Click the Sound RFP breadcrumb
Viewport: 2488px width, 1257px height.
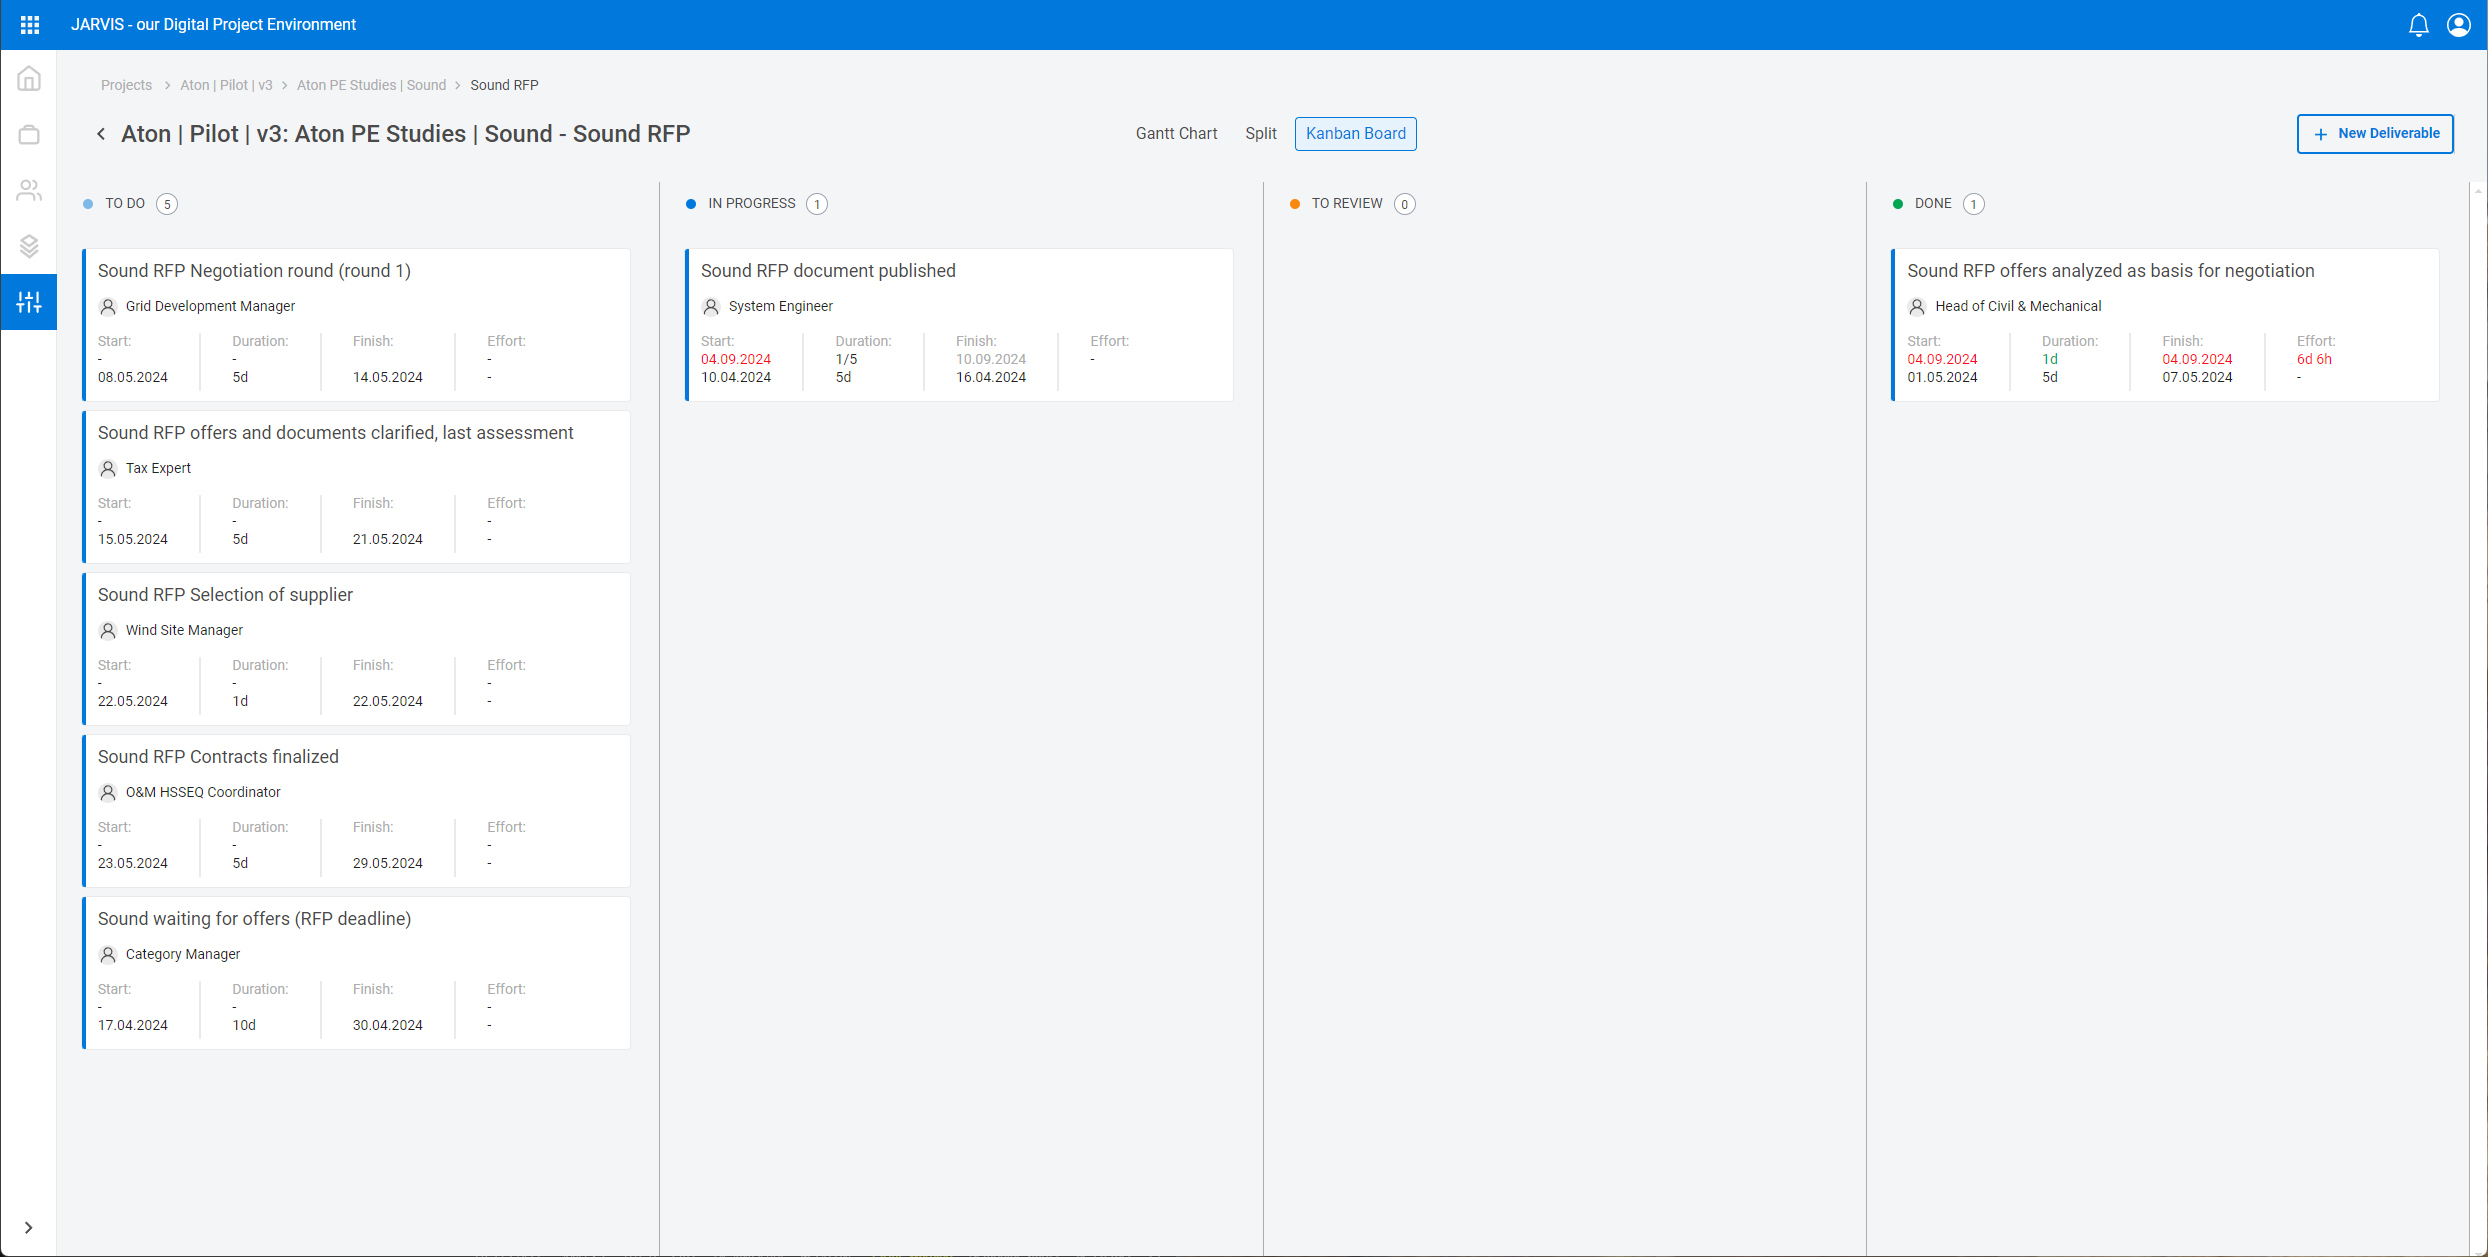pyautogui.click(x=504, y=85)
